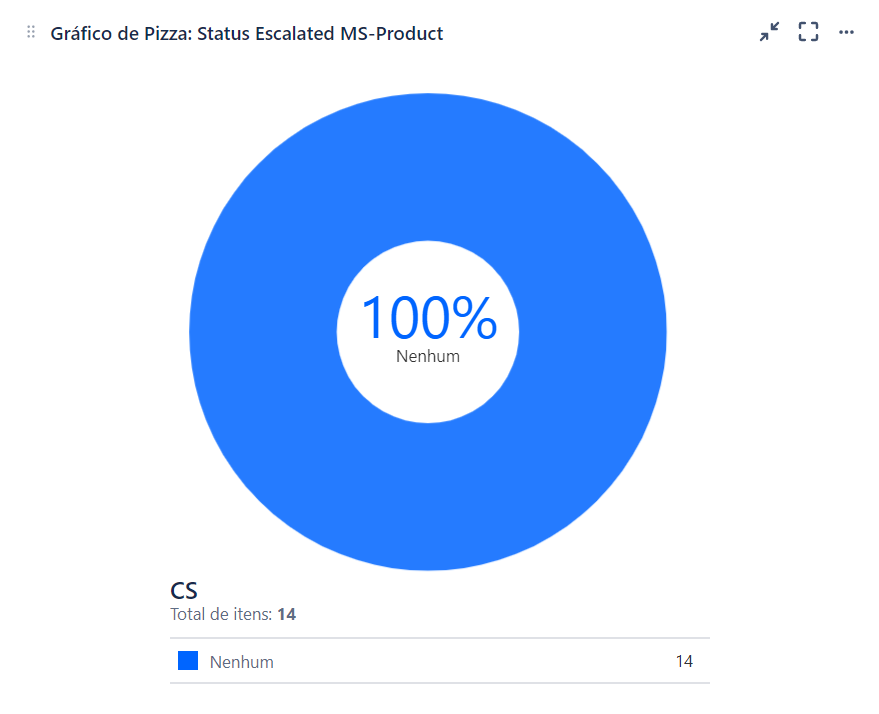Click the CS heading below the chart
The image size is (879, 714).
184,591
